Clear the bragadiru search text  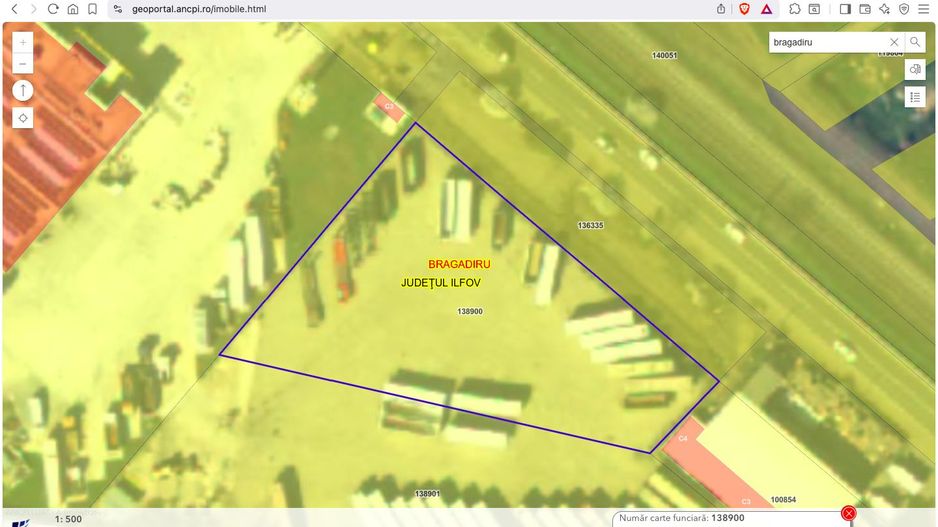click(x=894, y=42)
